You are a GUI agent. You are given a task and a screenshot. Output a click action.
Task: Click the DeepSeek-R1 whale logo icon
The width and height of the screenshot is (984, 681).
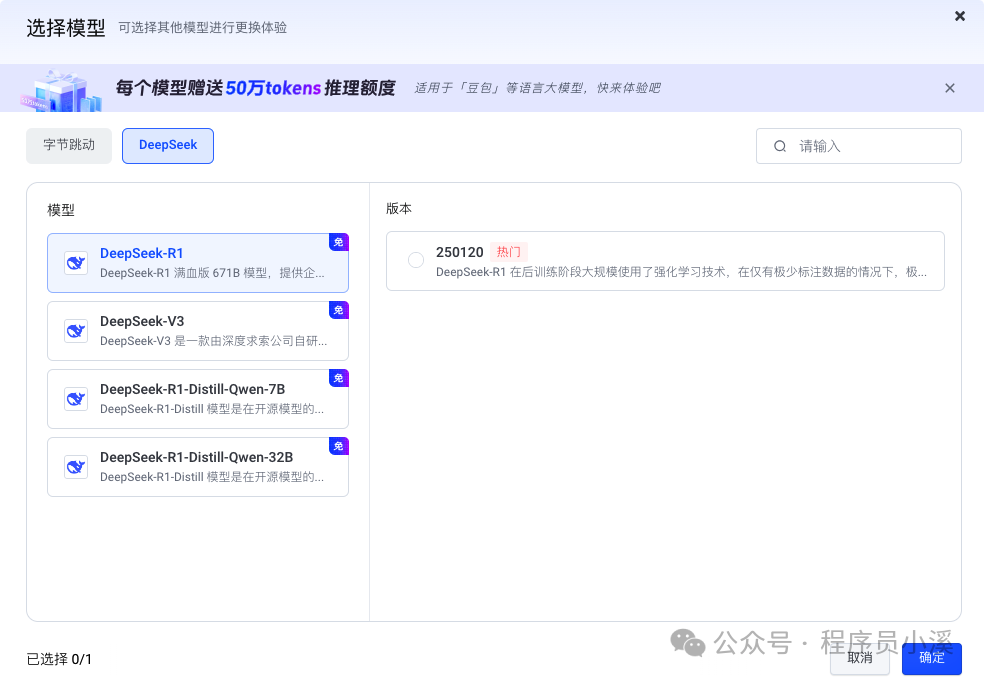point(76,262)
